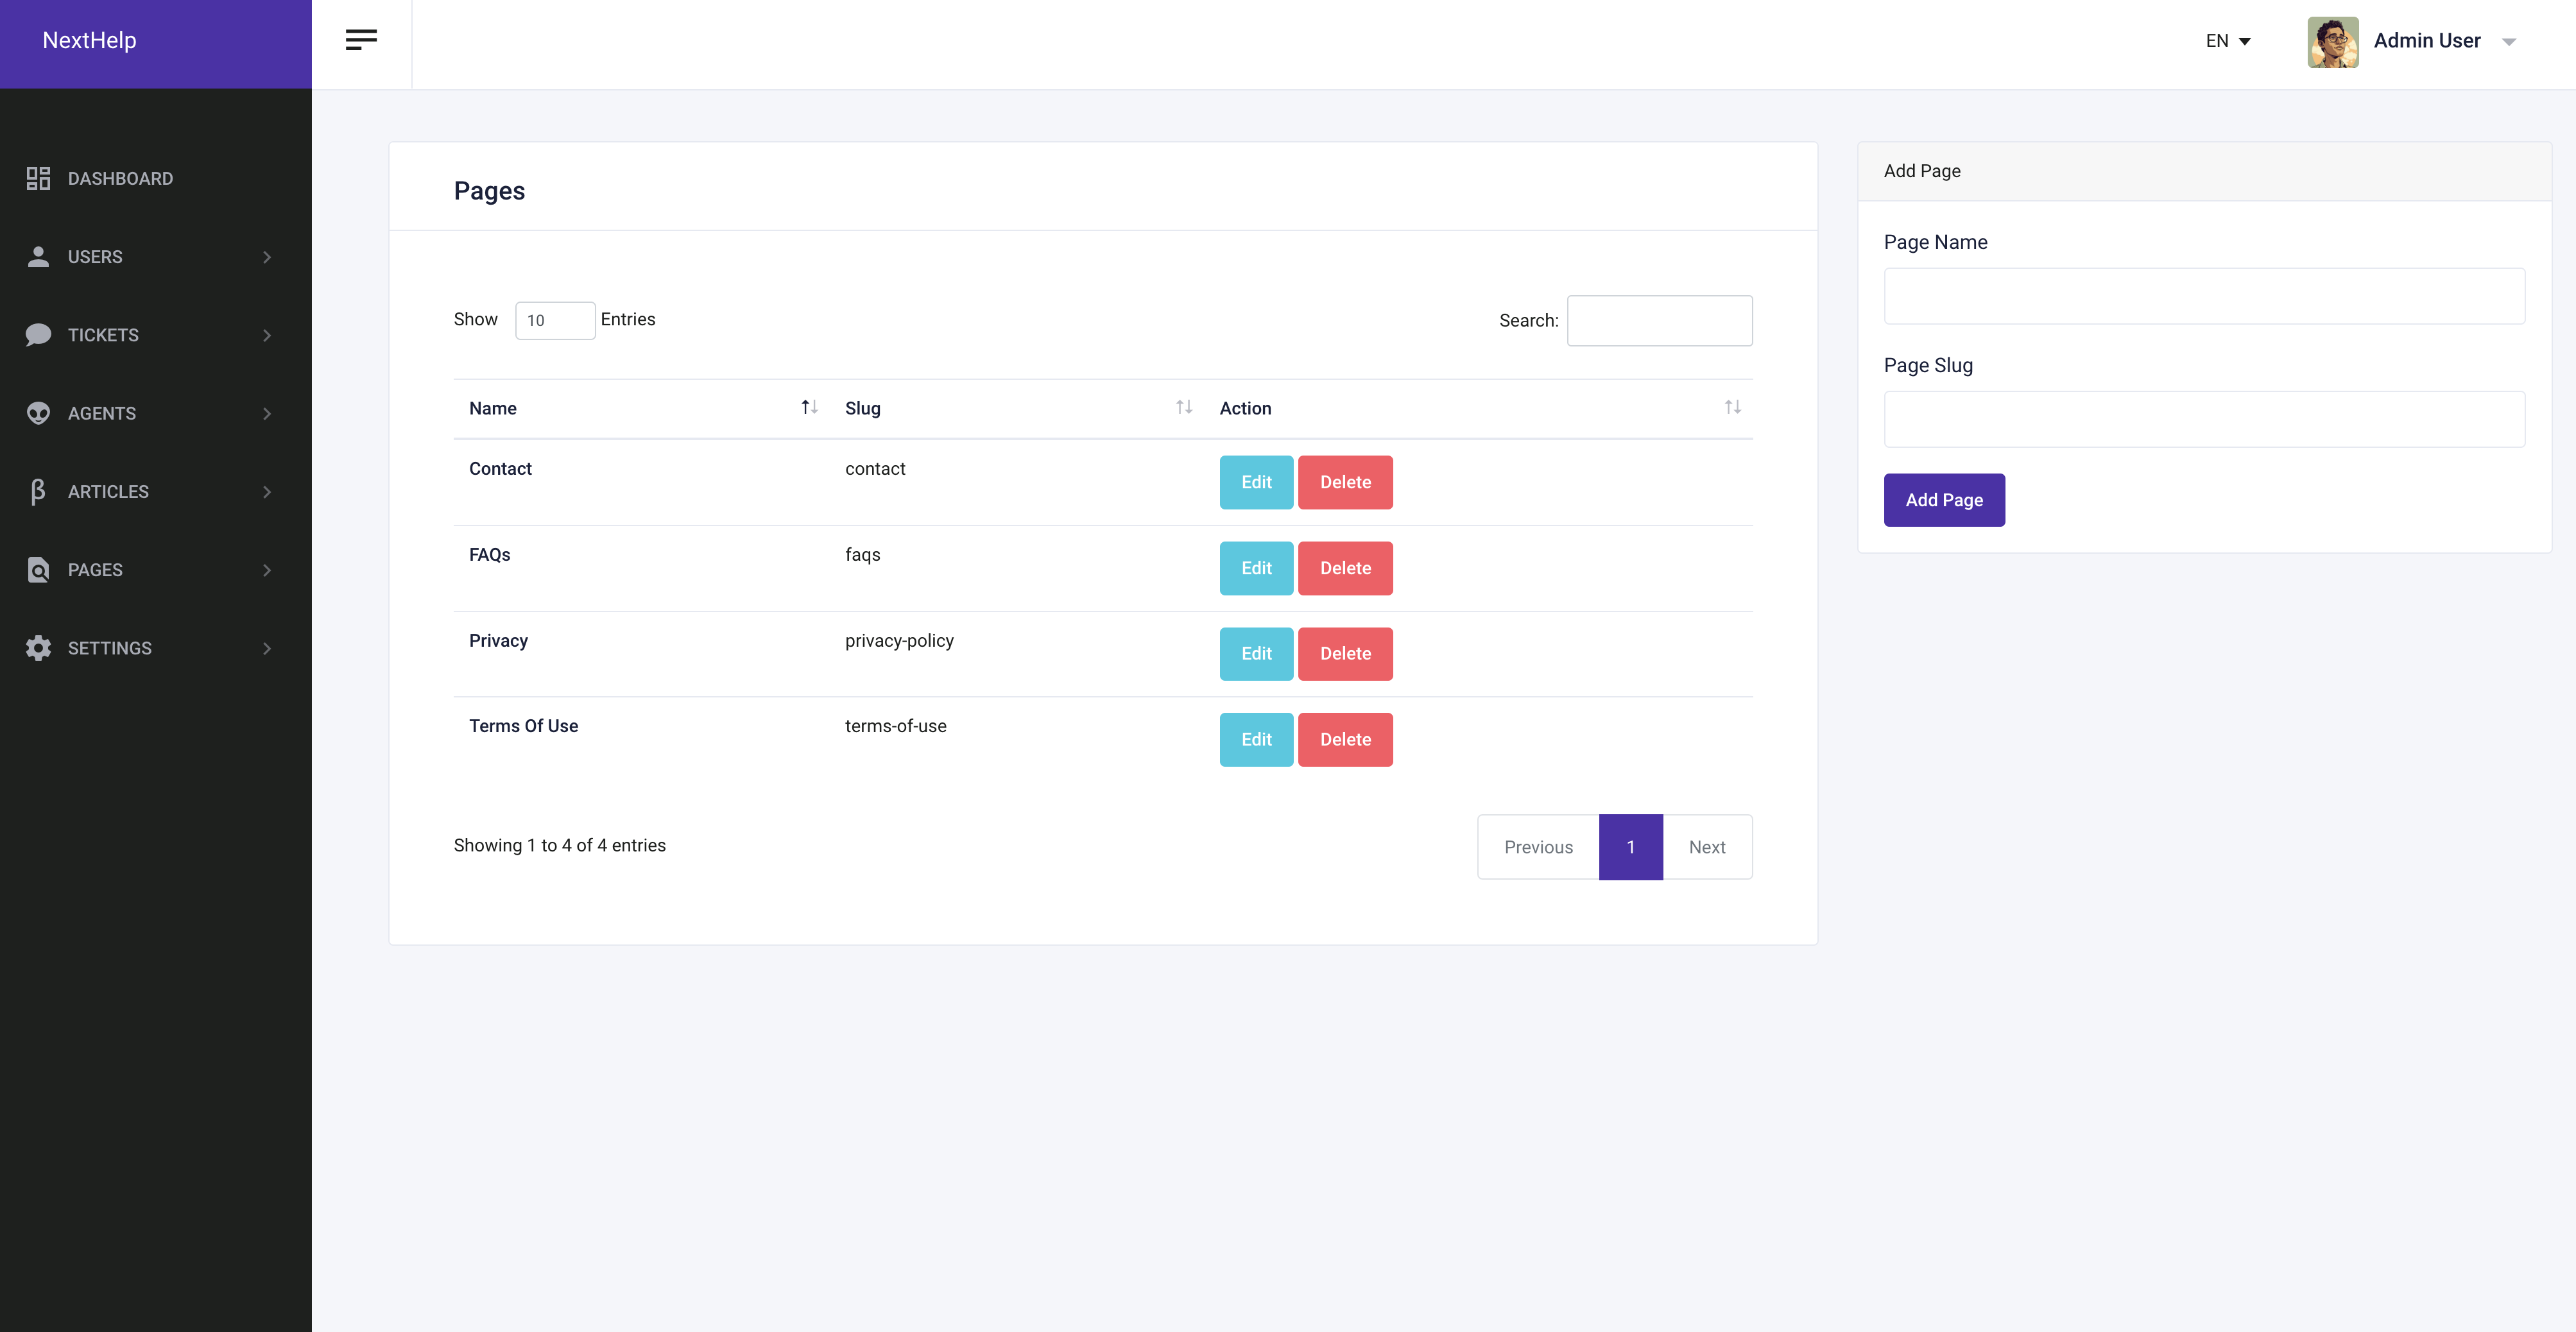The height and width of the screenshot is (1332, 2576).
Task: Expand the Admin User account menu arrow
Action: coord(2508,42)
